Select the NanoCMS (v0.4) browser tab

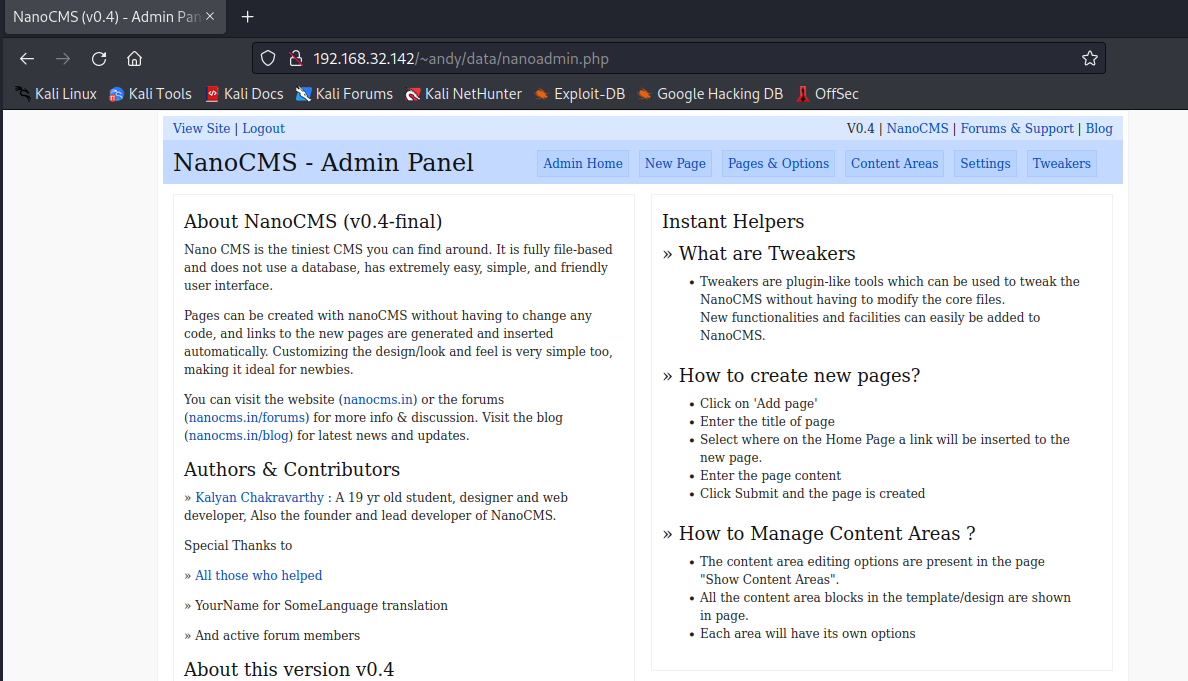(x=115, y=17)
